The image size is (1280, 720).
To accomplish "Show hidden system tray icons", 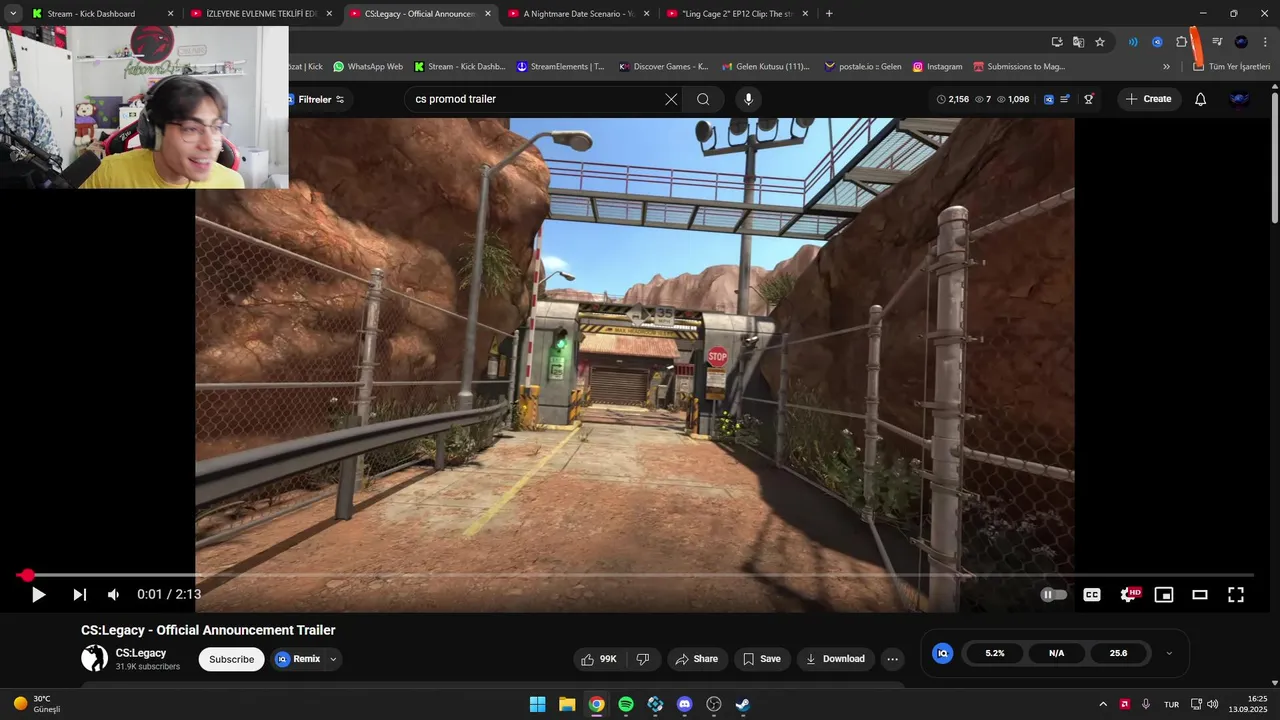I will [1103, 704].
